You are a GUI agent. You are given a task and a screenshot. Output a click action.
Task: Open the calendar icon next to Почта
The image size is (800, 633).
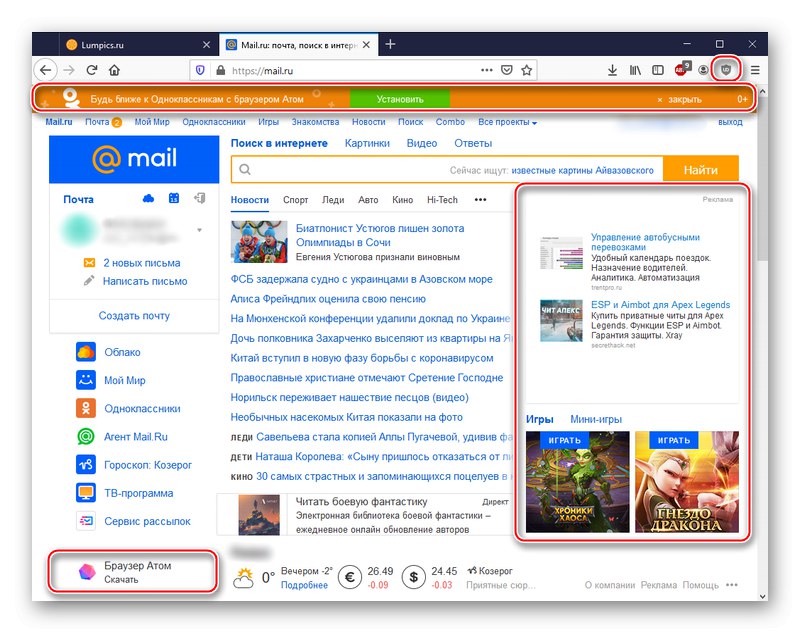click(x=174, y=198)
